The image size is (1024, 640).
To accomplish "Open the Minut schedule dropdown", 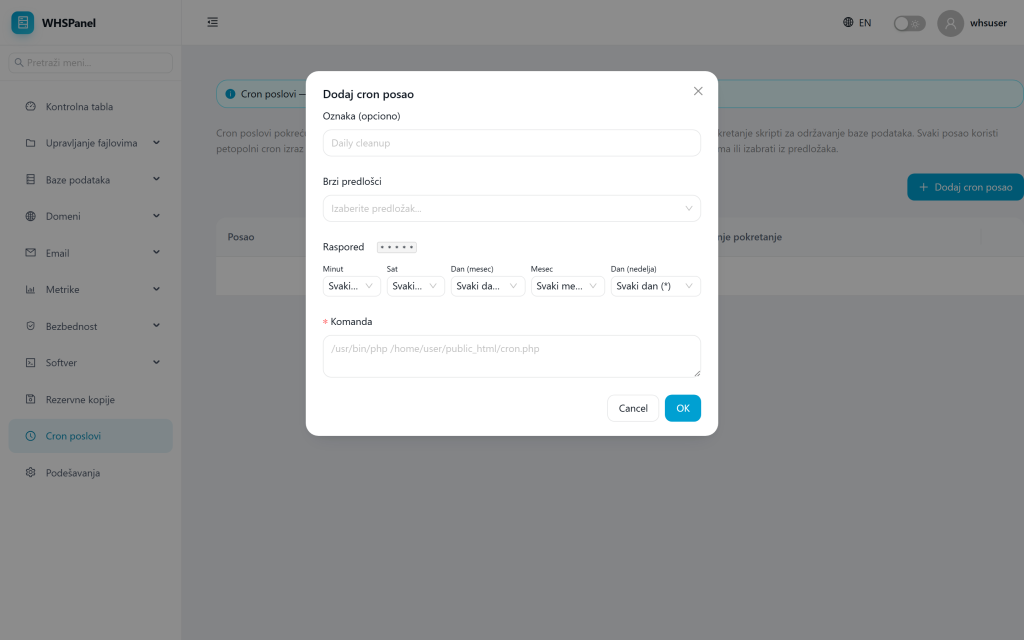I will (x=351, y=286).
